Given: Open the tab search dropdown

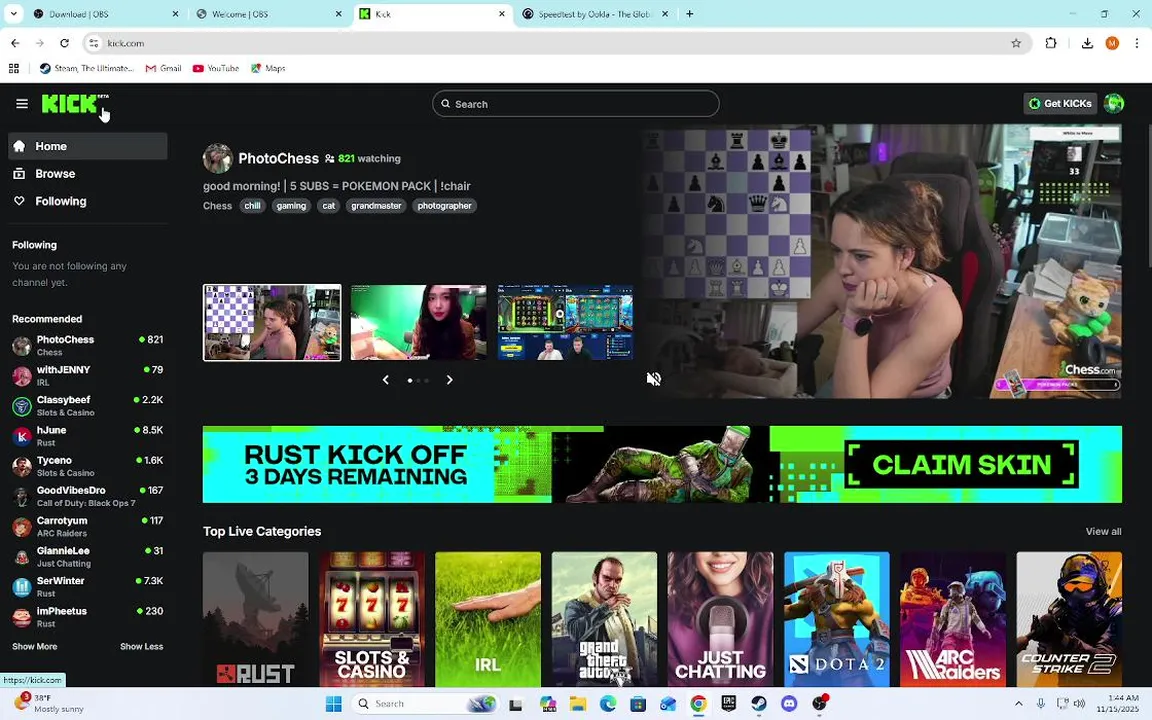Looking at the screenshot, I should tap(13, 14).
